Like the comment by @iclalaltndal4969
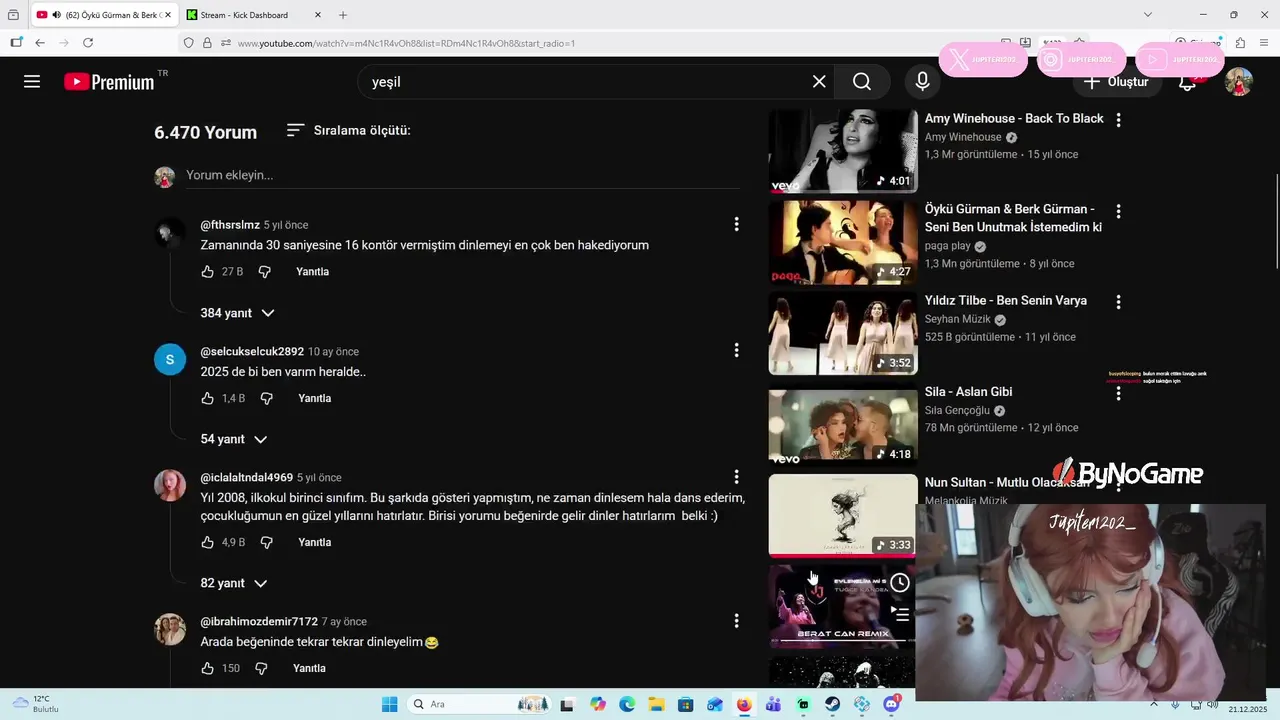Viewport: 1280px width, 720px height. tap(207, 542)
